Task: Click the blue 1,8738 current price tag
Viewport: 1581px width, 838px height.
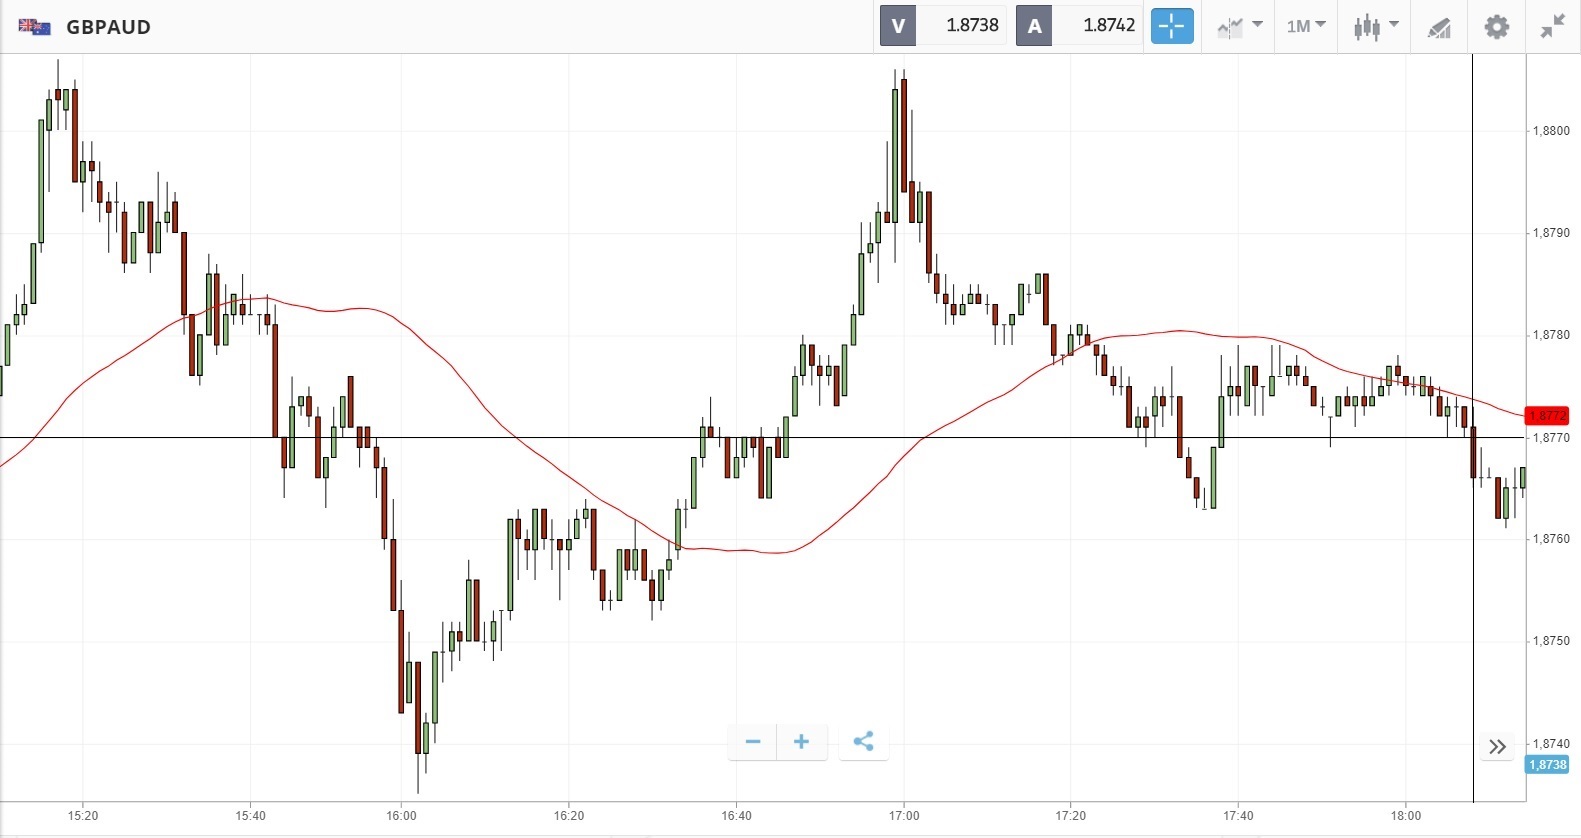Action: click(x=1547, y=765)
